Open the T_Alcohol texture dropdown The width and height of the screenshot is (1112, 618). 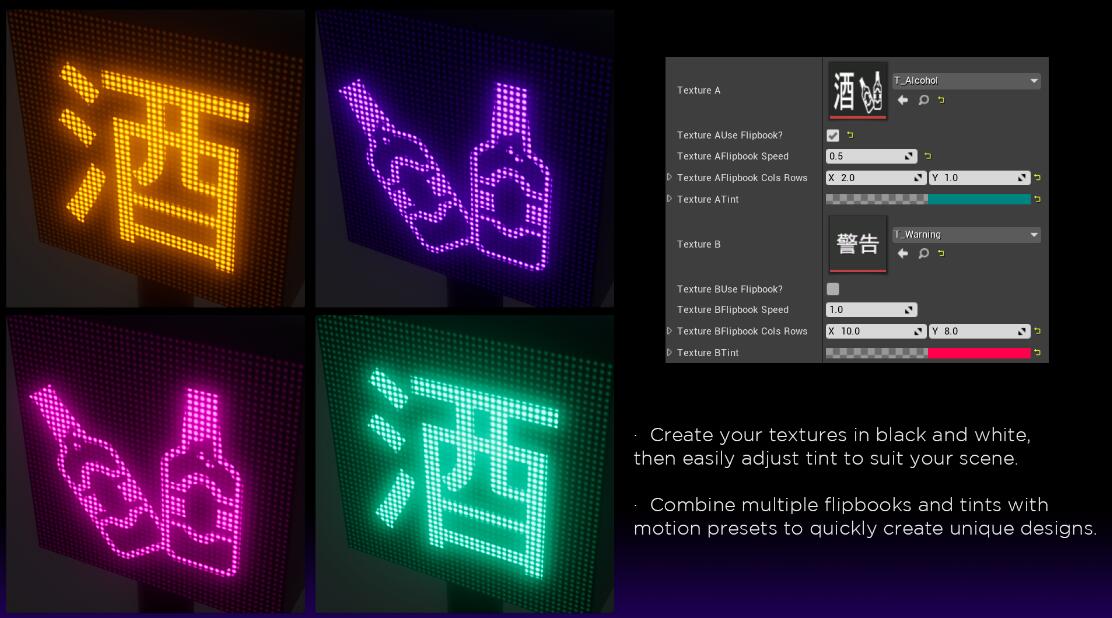point(1033,81)
